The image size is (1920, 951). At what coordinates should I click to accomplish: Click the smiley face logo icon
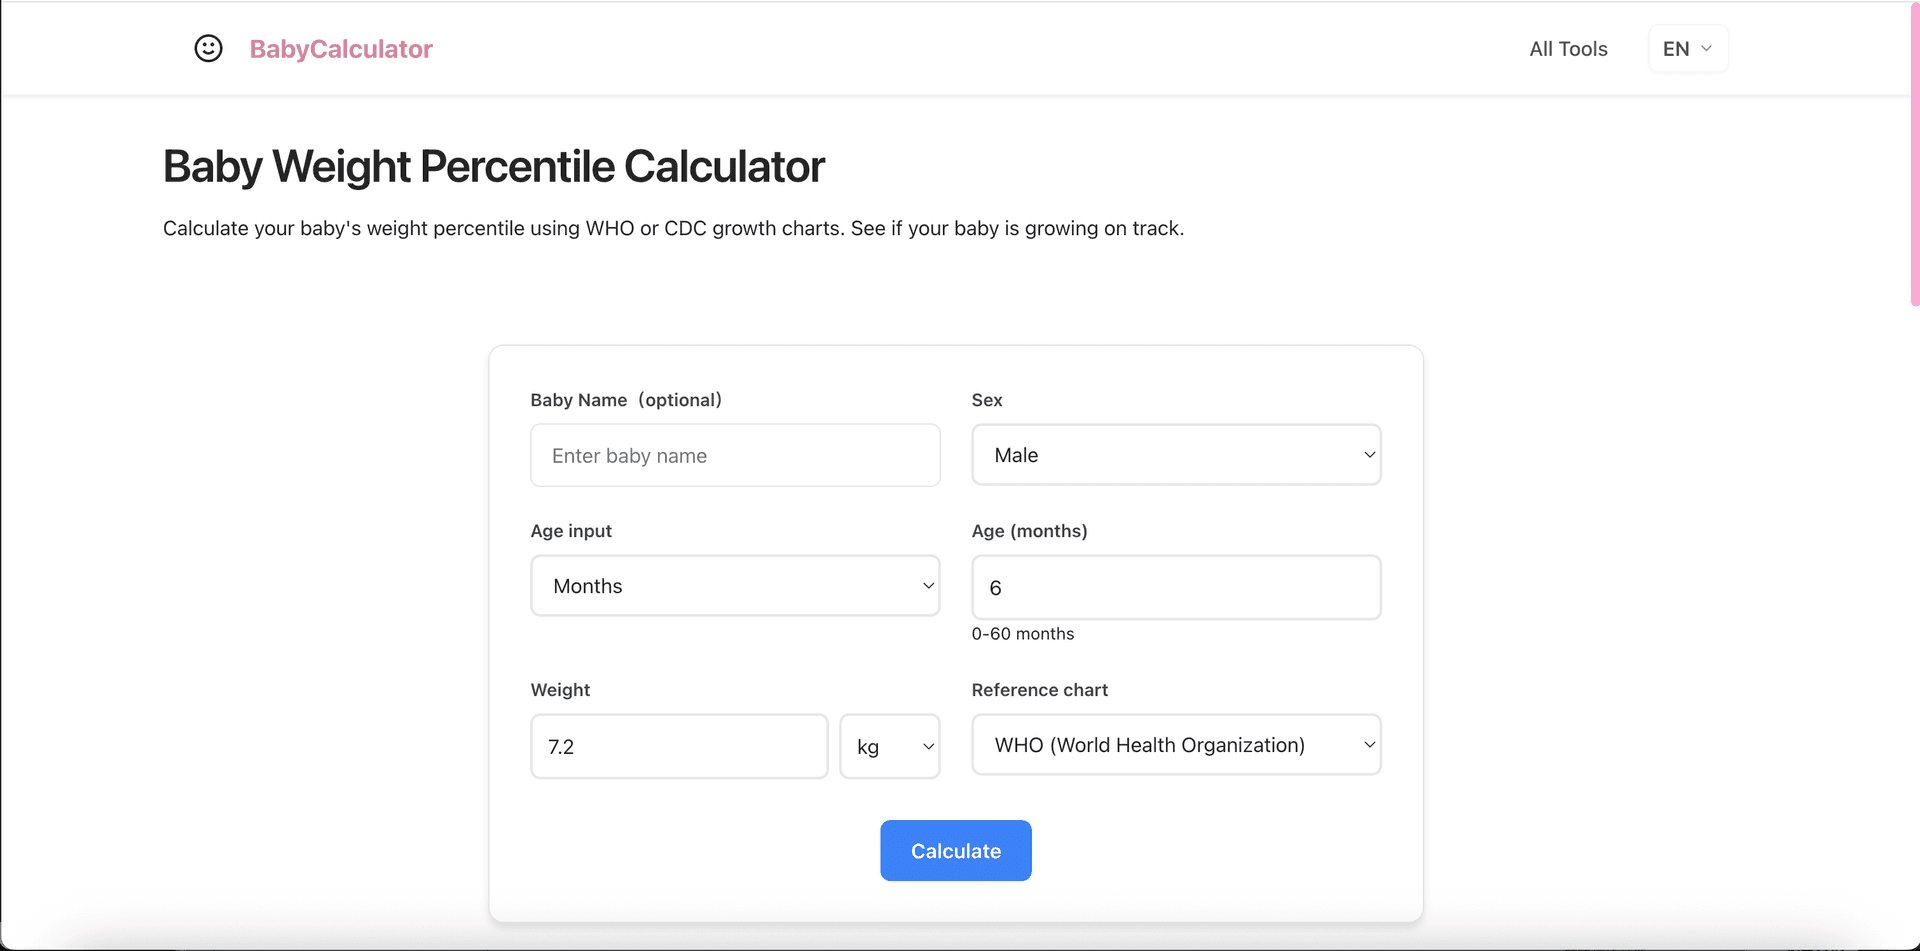click(208, 48)
